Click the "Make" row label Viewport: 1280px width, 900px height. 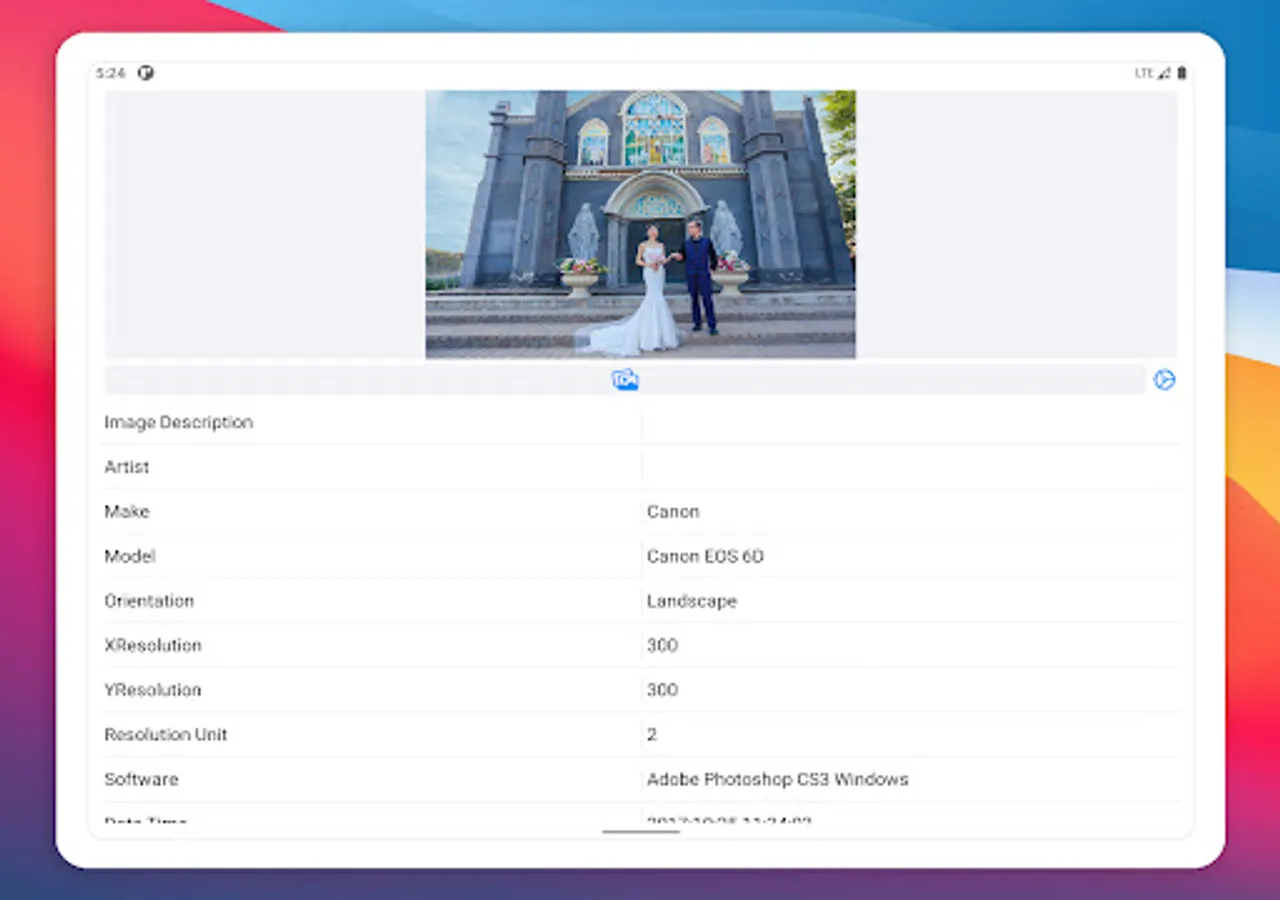click(x=127, y=512)
